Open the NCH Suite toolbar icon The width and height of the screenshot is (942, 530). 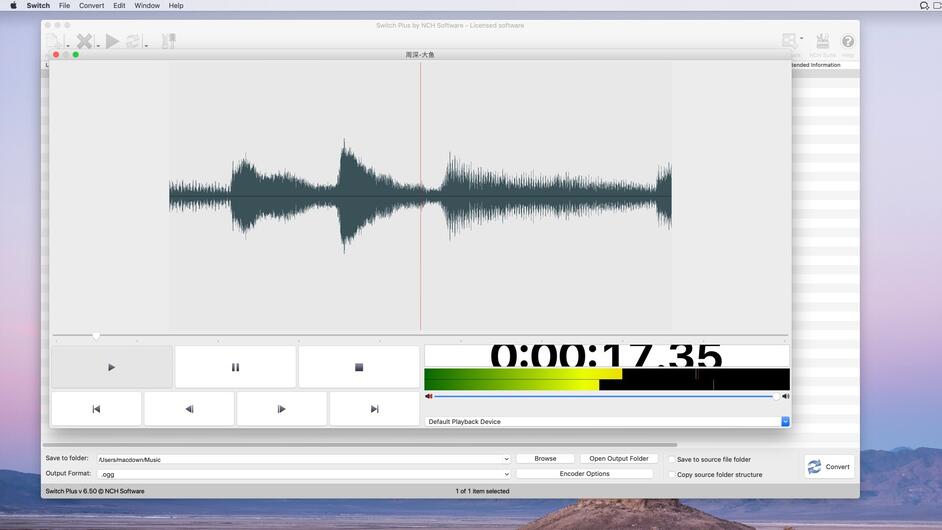(x=822, y=41)
